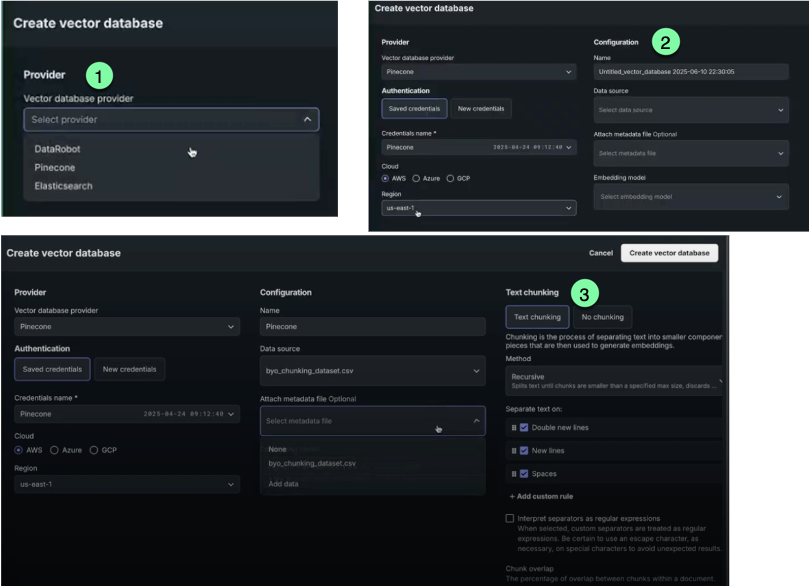
Task: Uncheck the Spaces separator checkbox
Action: click(x=525, y=473)
